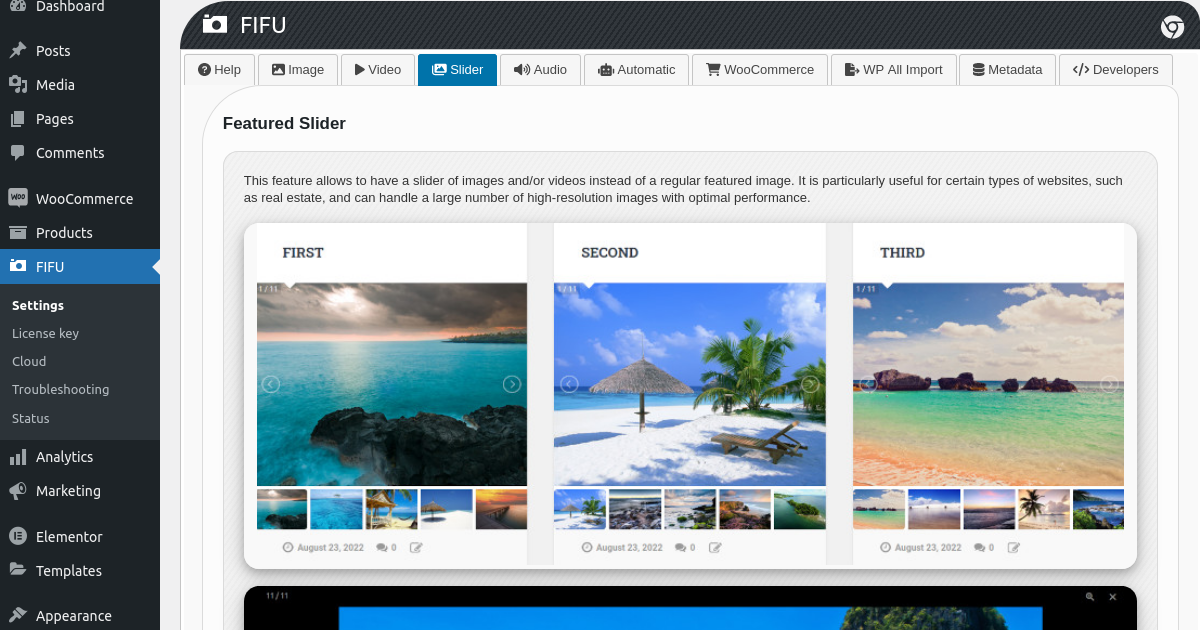Click the SECOND post title
1200x630 pixels.
click(610, 253)
